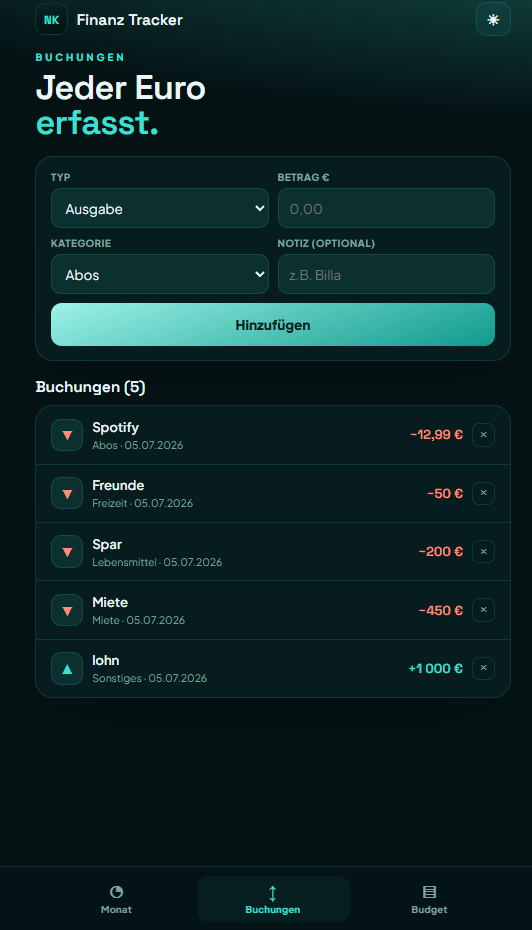Click the red down-arrow icon beside Spotify
532x930 pixels.
click(x=67, y=435)
